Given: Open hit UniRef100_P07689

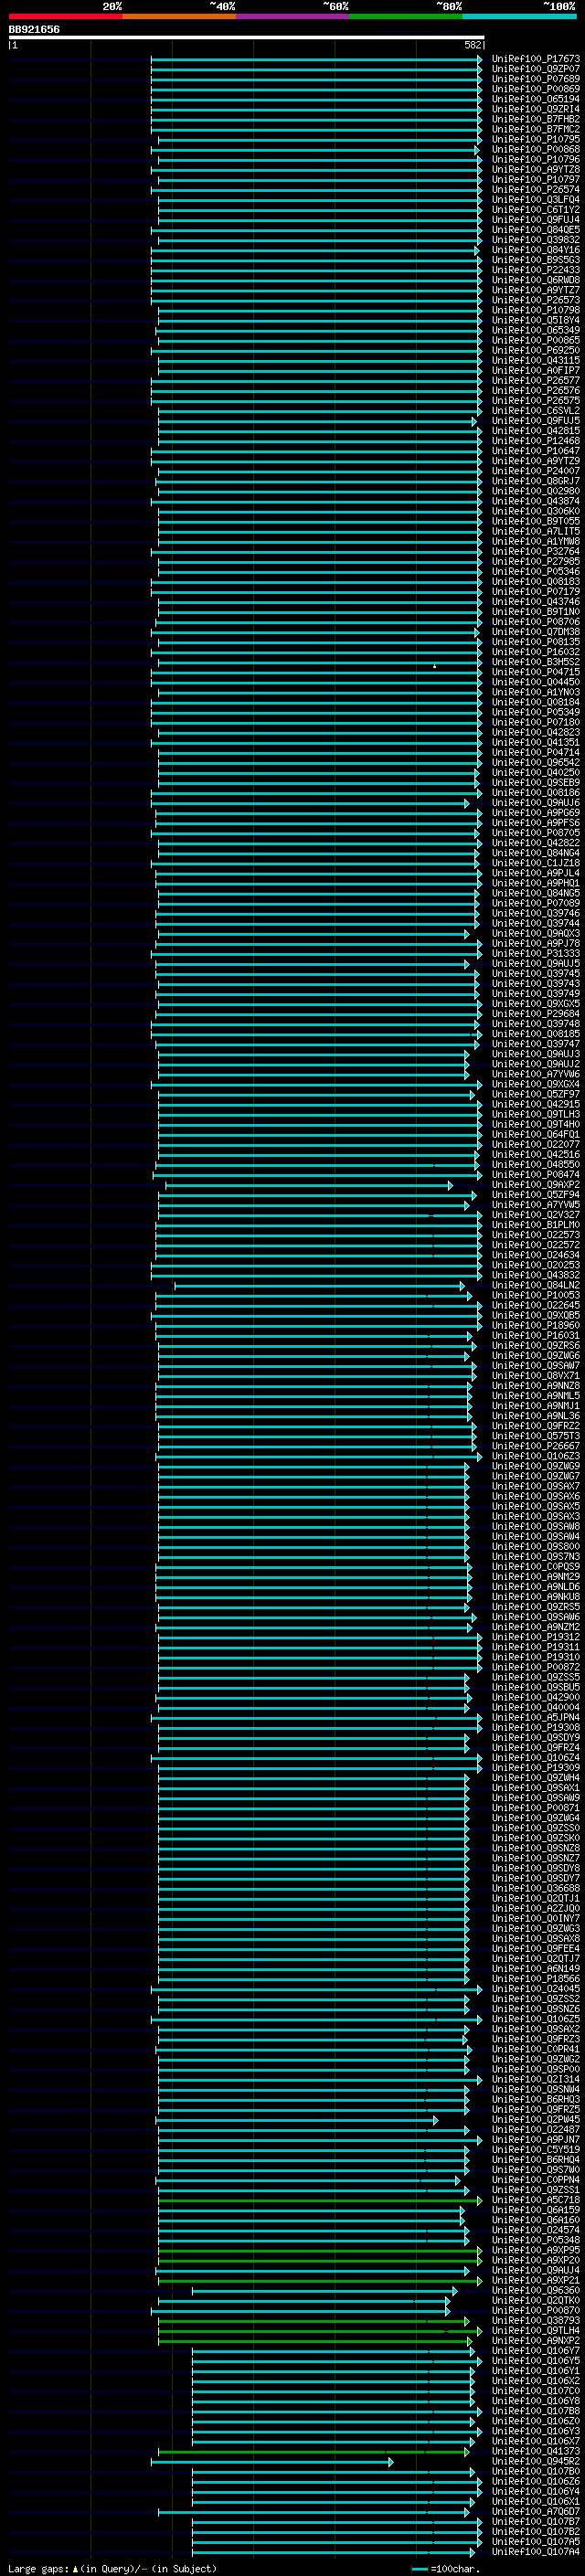Looking at the screenshot, I should [535, 79].
